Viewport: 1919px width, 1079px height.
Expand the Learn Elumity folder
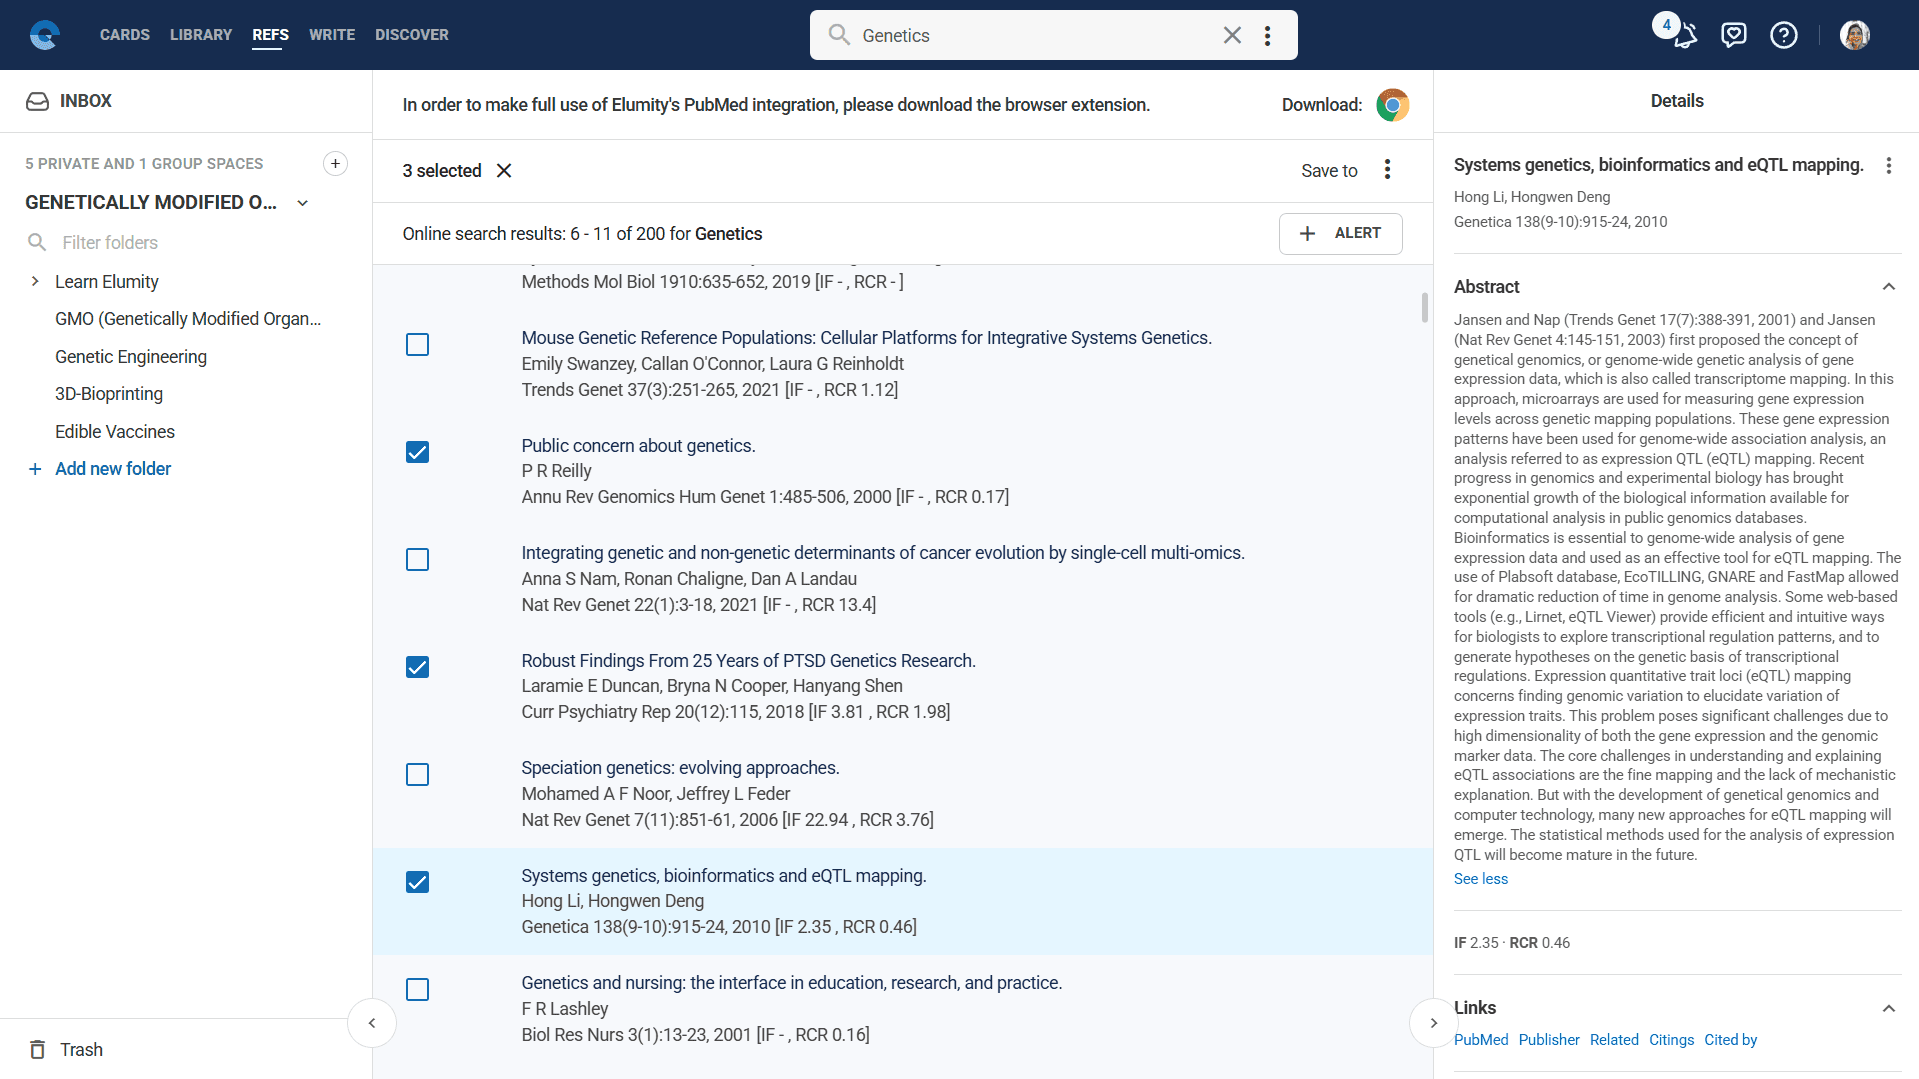(35, 282)
